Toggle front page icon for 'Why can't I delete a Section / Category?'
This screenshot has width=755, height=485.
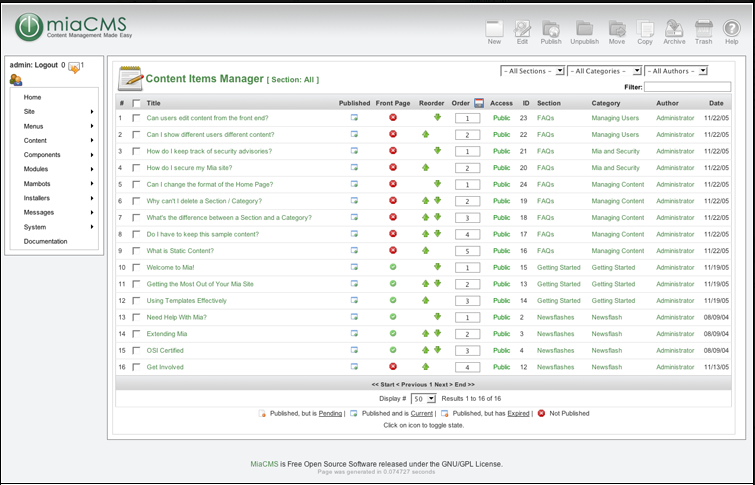[x=393, y=200]
